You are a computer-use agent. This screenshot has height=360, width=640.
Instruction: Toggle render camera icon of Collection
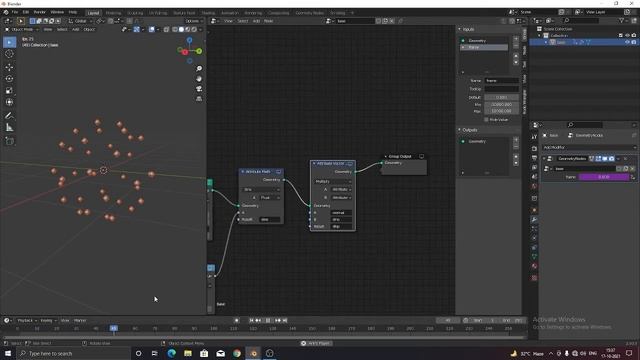click(634, 36)
